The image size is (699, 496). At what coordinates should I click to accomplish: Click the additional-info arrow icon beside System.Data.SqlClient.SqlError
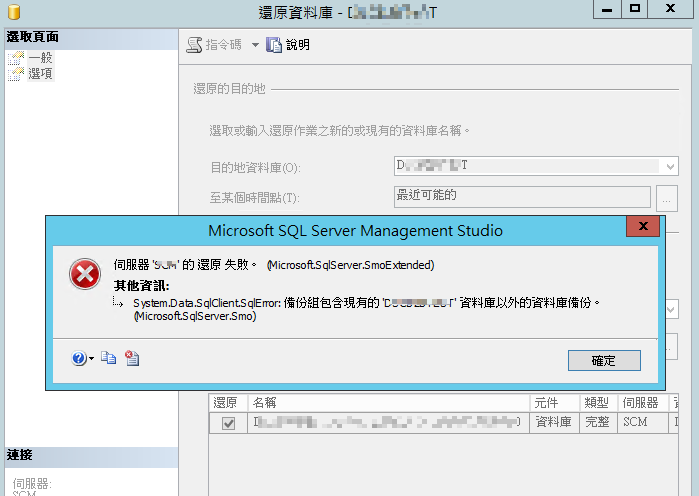(x=118, y=303)
